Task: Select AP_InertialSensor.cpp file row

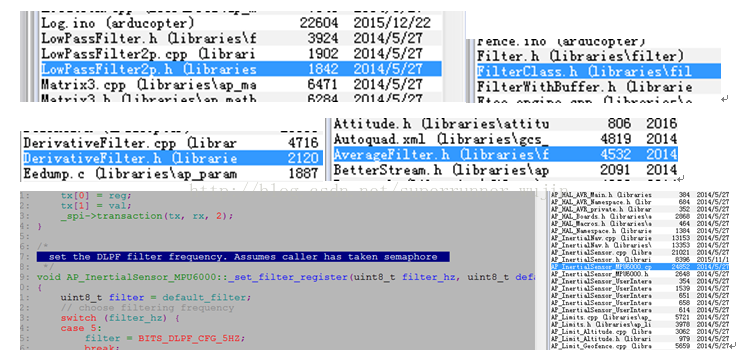Action: coord(640,252)
